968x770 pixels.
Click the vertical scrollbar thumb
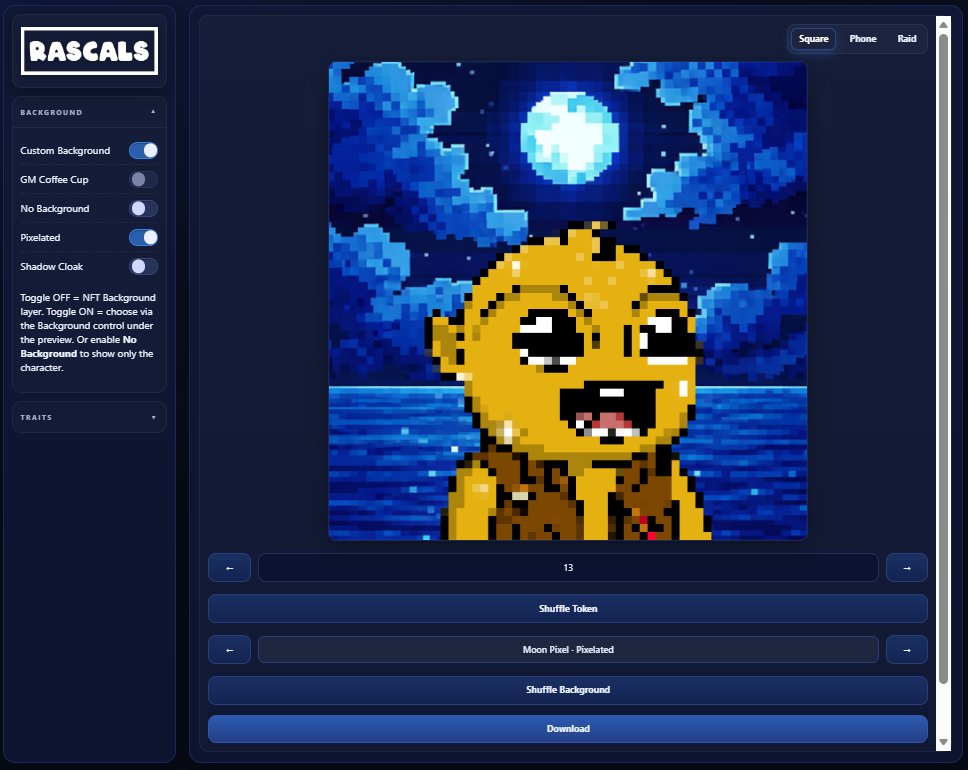[x=943, y=359]
